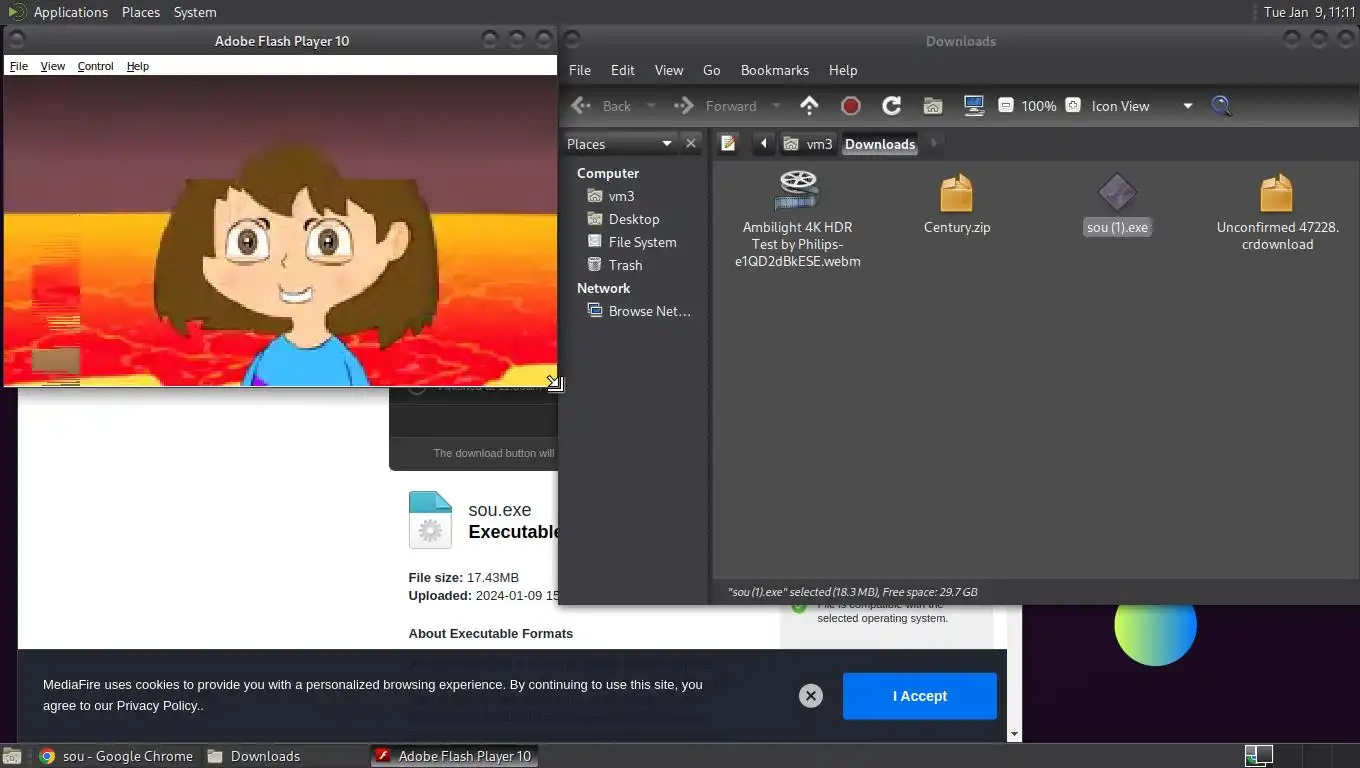Select the Ambilight 4K HDR webm video file
This screenshot has height=768, width=1360.
click(x=797, y=219)
